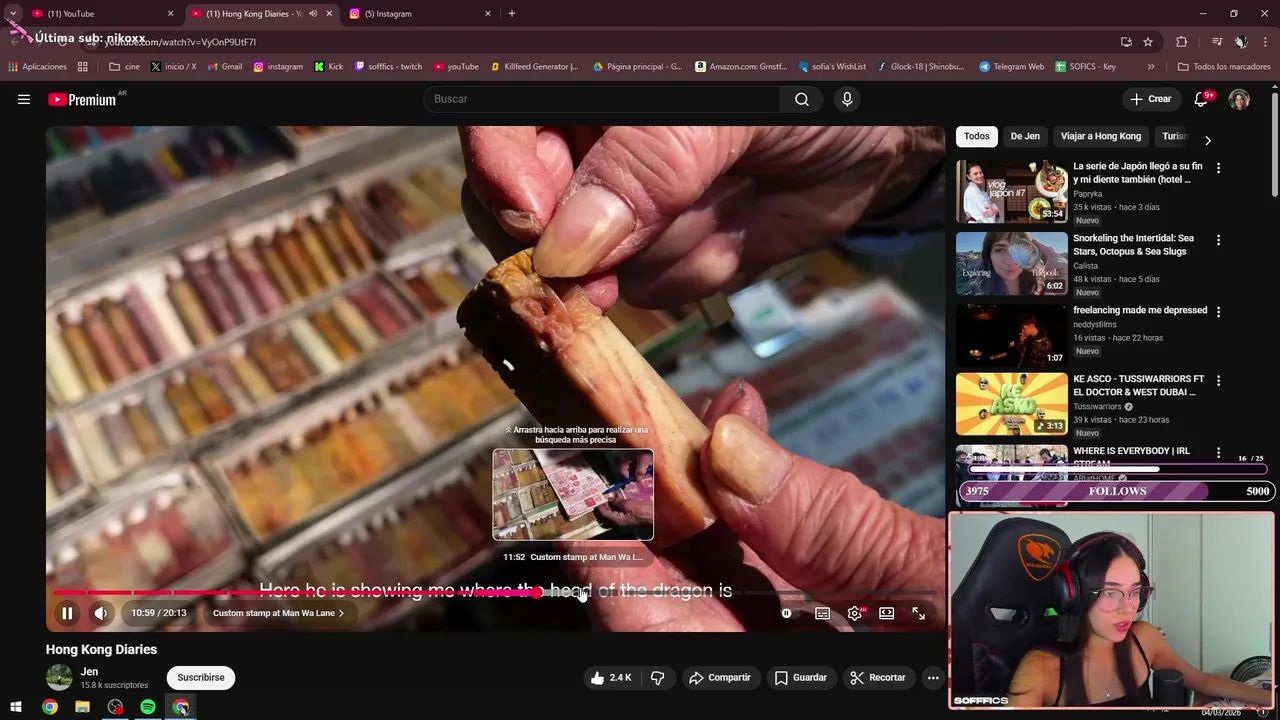Viewport: 1280px width, 720px height.
Task: Select the 'De Jen' filter chip
Action: (1025, 136)
